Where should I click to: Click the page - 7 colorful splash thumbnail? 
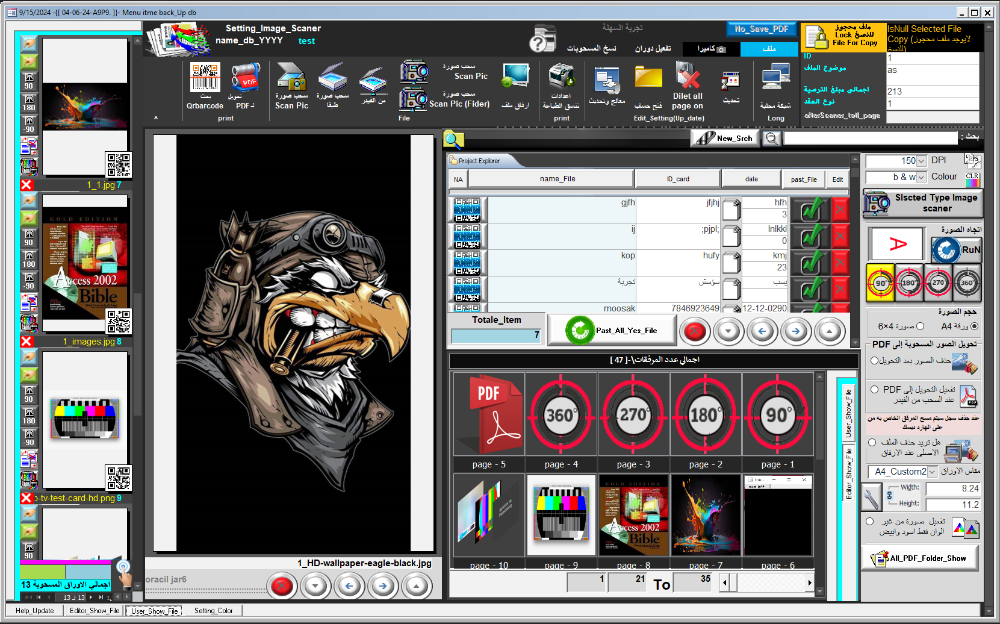point(705,515)
